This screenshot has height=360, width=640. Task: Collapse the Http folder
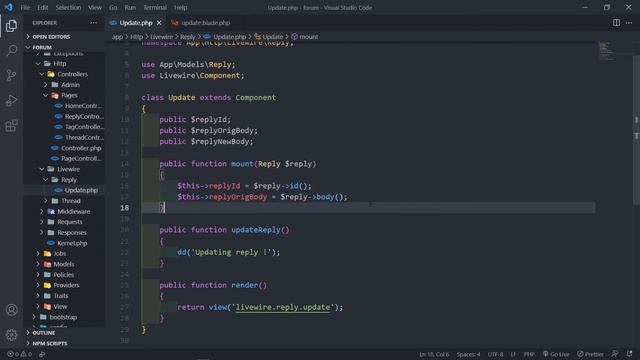[60, 63]
